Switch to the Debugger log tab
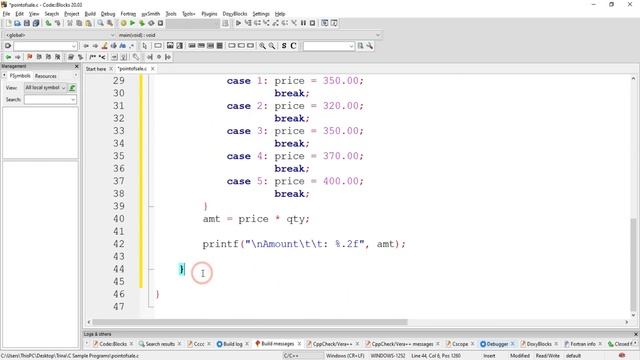The width and height of the screenshot is (640, 360). click(x=497, y=344)
